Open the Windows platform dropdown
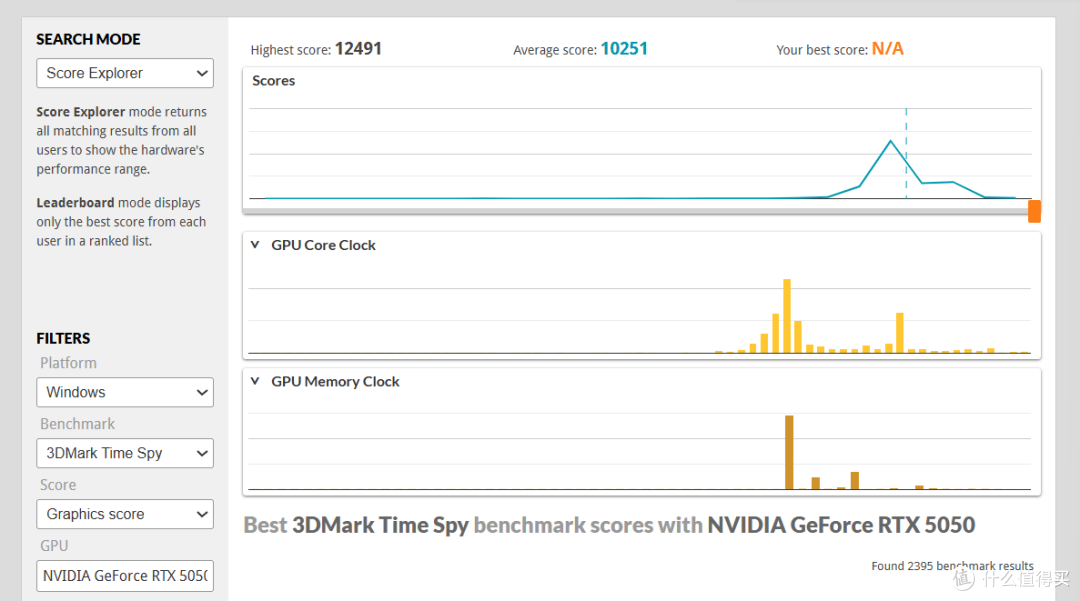 coord(125,392)
